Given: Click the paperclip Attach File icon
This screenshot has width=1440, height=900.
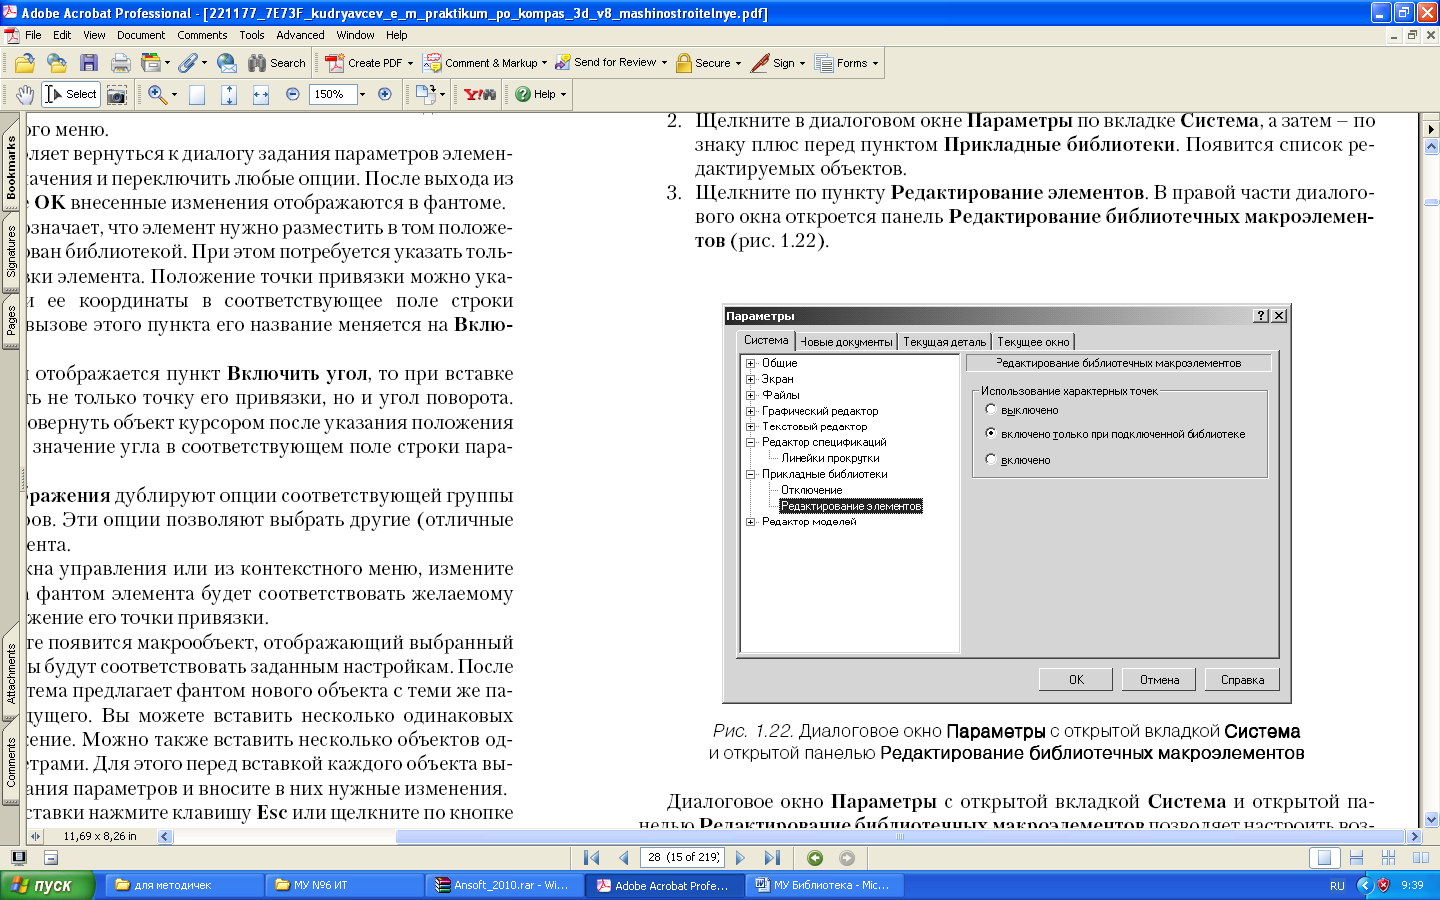Looking at the screenshot, I should click(x=188, y=63).
